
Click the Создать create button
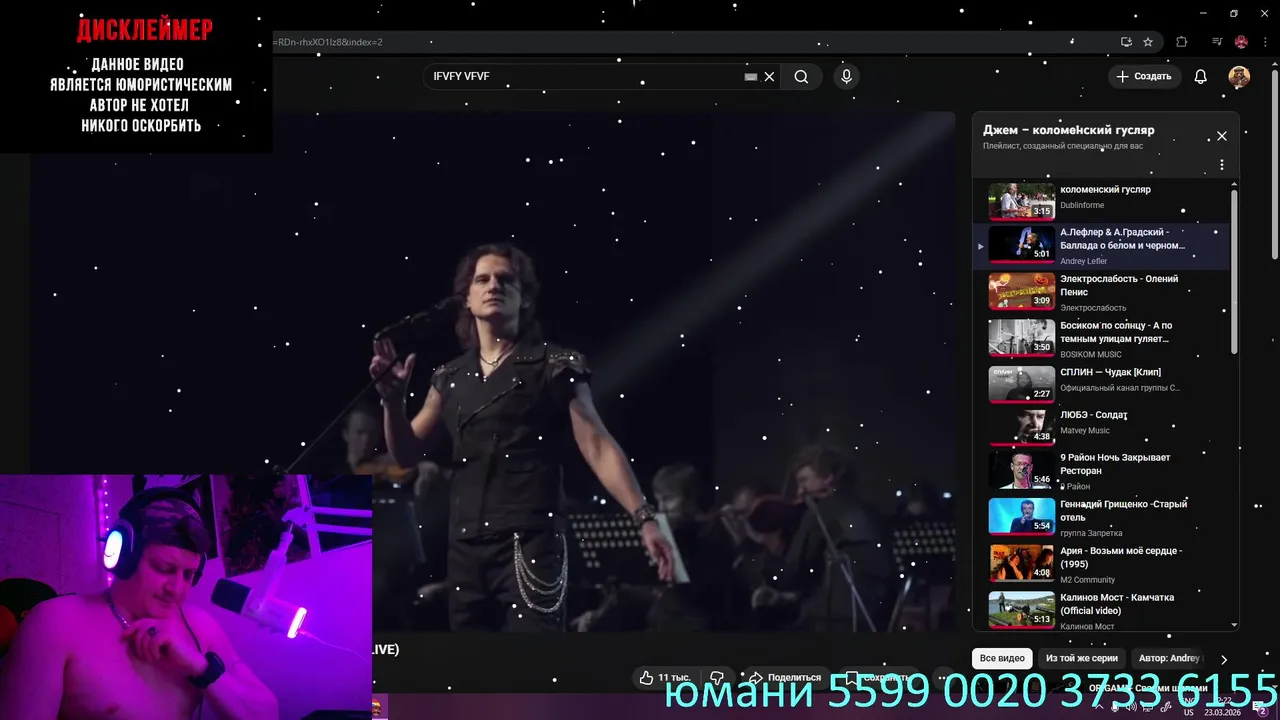tap(1144, 77)
